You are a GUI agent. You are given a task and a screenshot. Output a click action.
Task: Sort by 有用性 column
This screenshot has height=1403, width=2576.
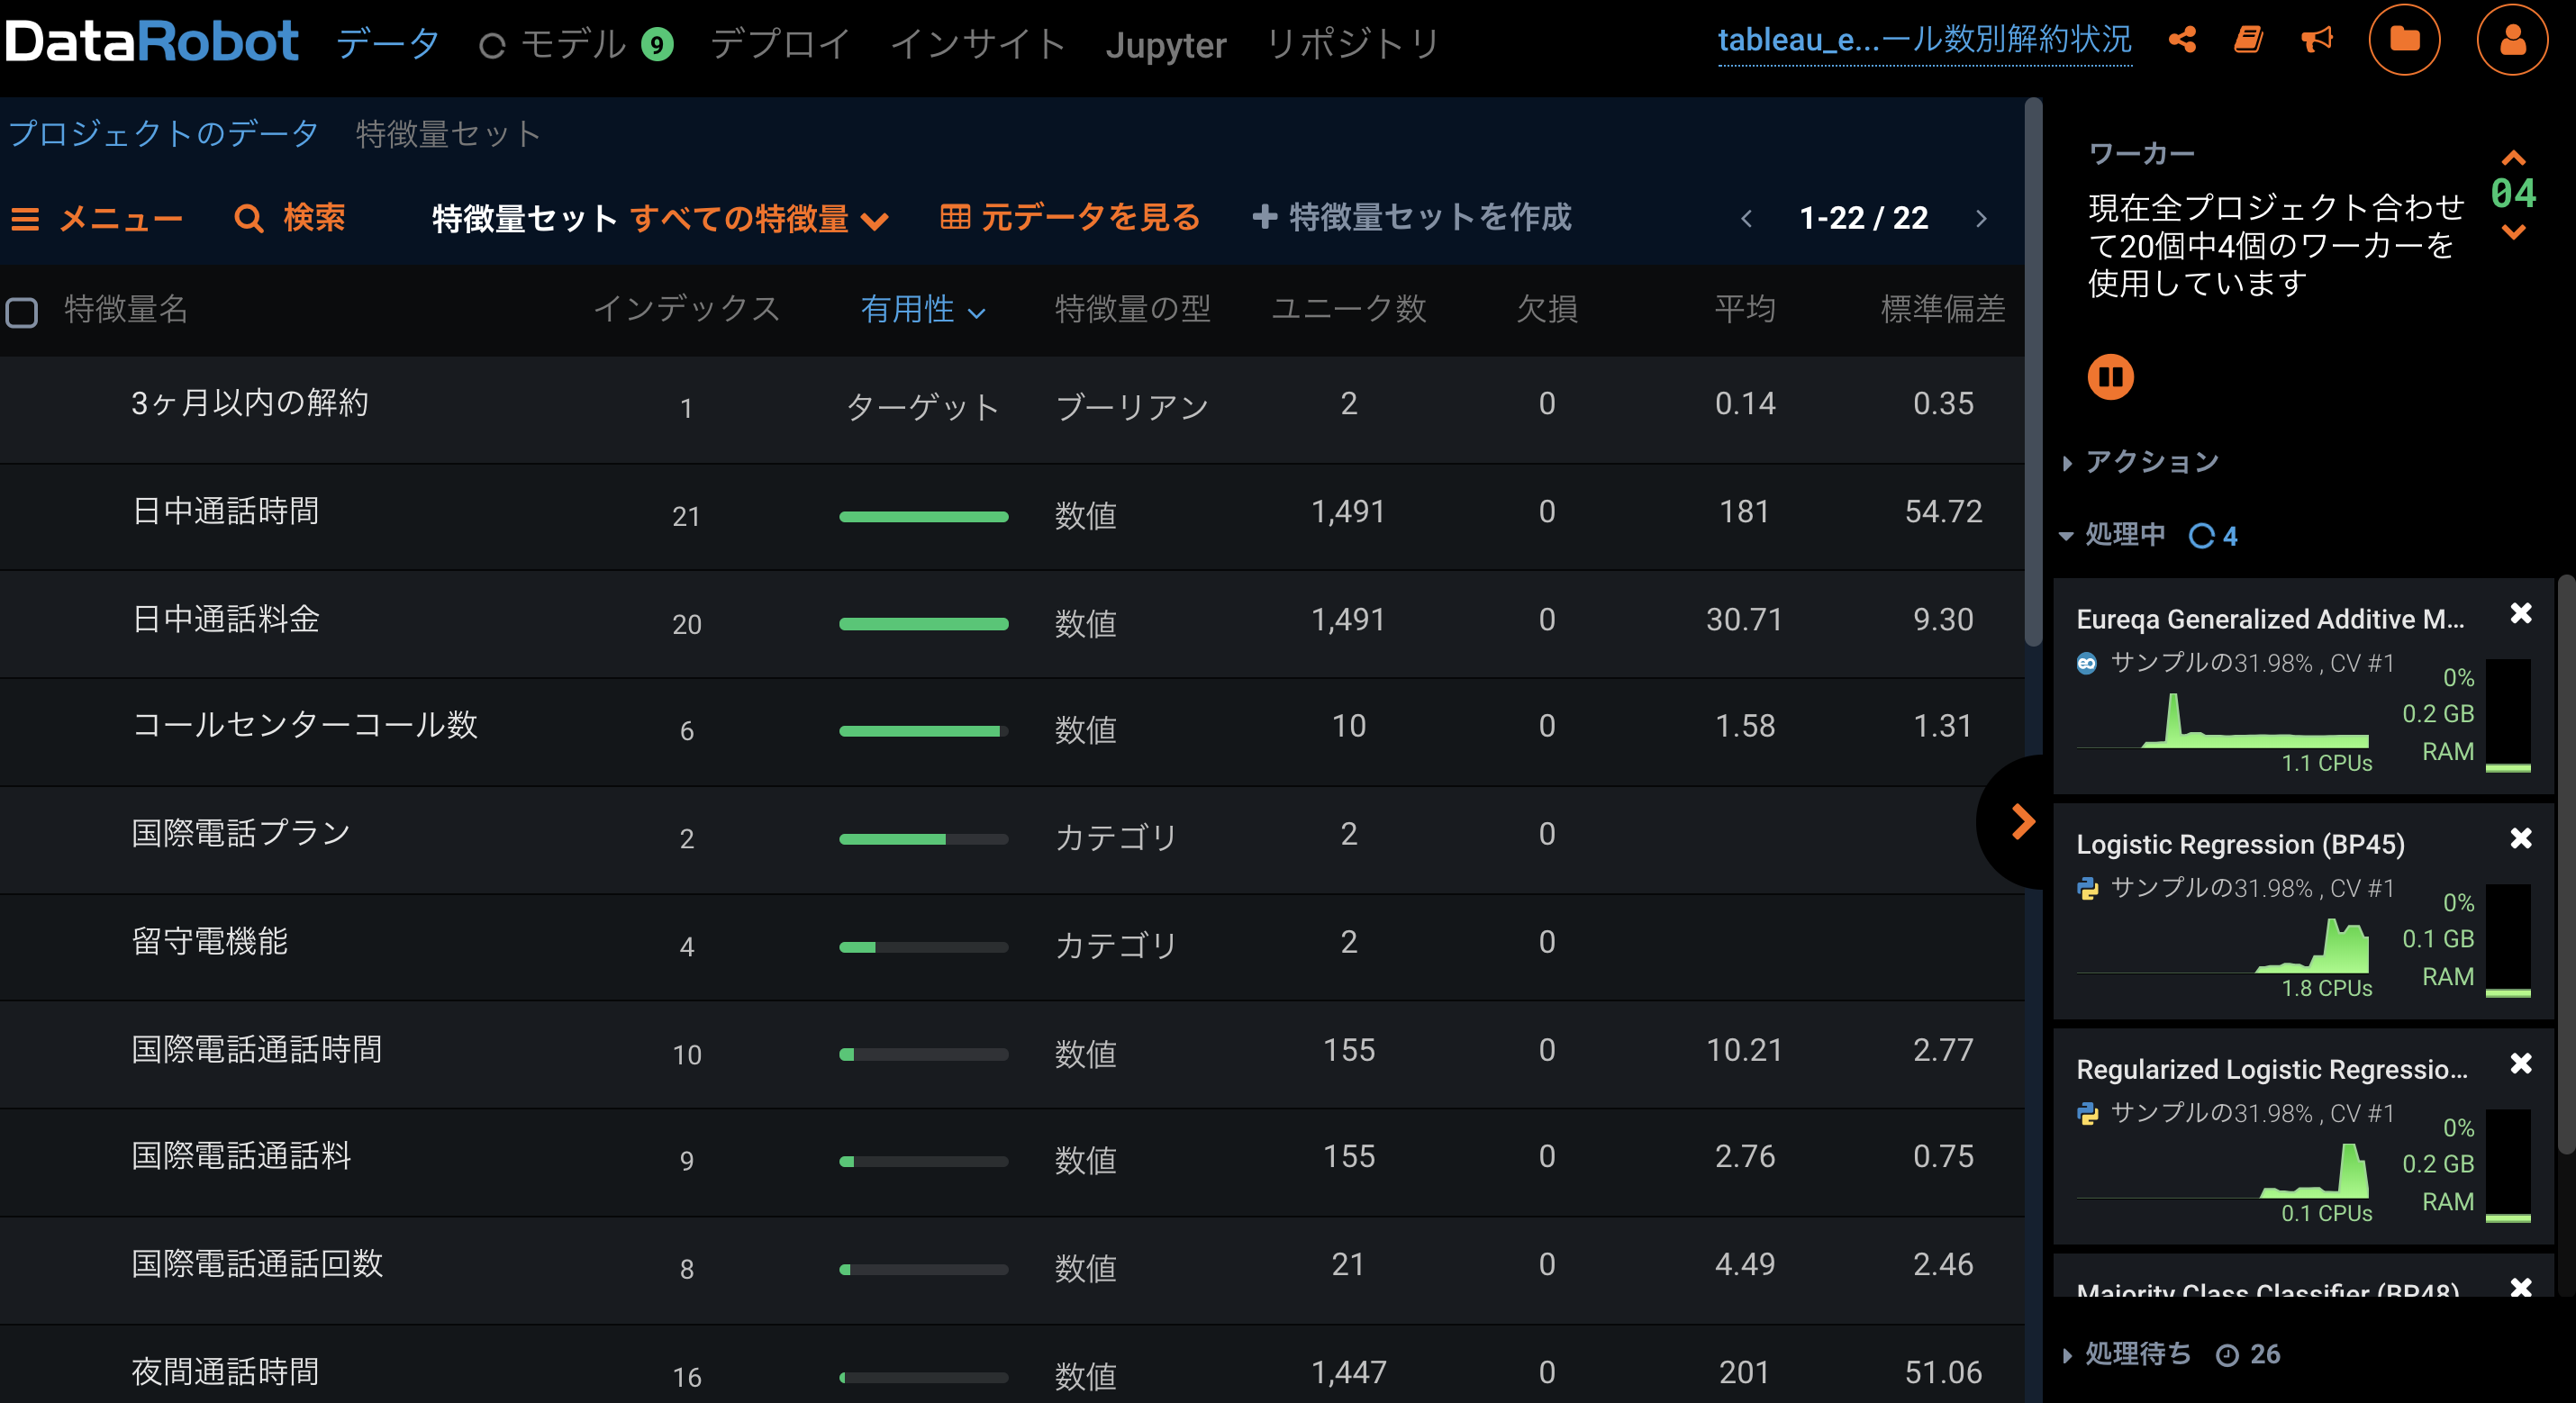[x=923, y=309]
